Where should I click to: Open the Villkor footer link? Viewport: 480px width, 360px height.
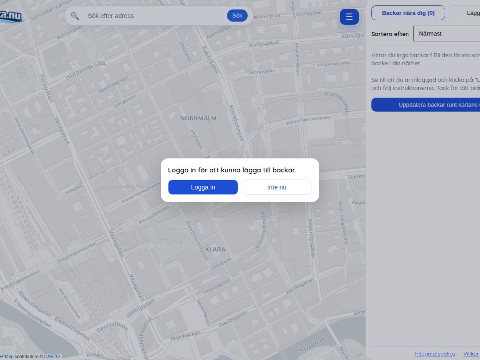(x=471, y=354)
